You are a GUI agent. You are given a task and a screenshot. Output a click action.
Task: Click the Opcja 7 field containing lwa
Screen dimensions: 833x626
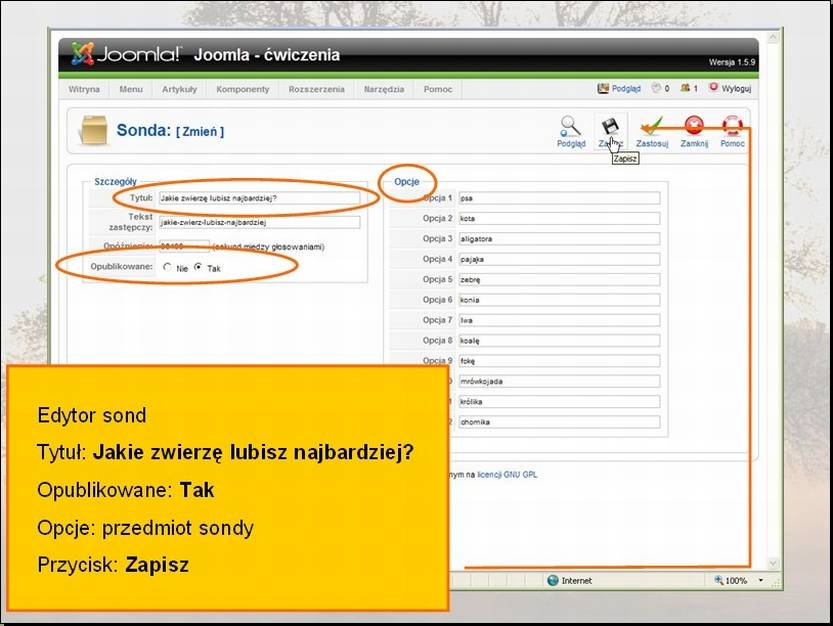point(559,320)
